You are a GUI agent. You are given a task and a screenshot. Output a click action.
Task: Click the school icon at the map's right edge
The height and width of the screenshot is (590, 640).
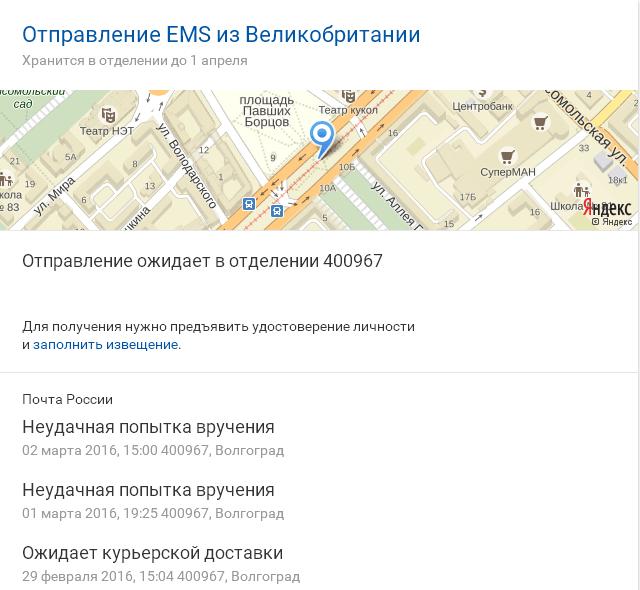pyautogui.click(x=581, y=190)
